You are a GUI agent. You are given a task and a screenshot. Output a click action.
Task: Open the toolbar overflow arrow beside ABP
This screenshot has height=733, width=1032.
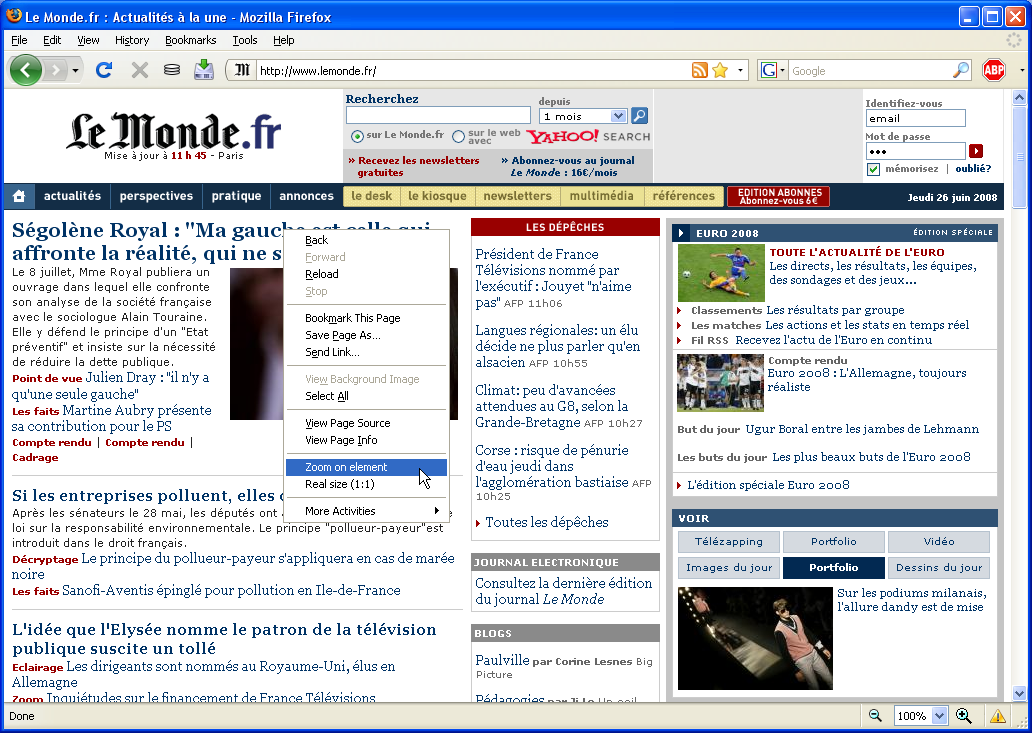point(1021,70)
